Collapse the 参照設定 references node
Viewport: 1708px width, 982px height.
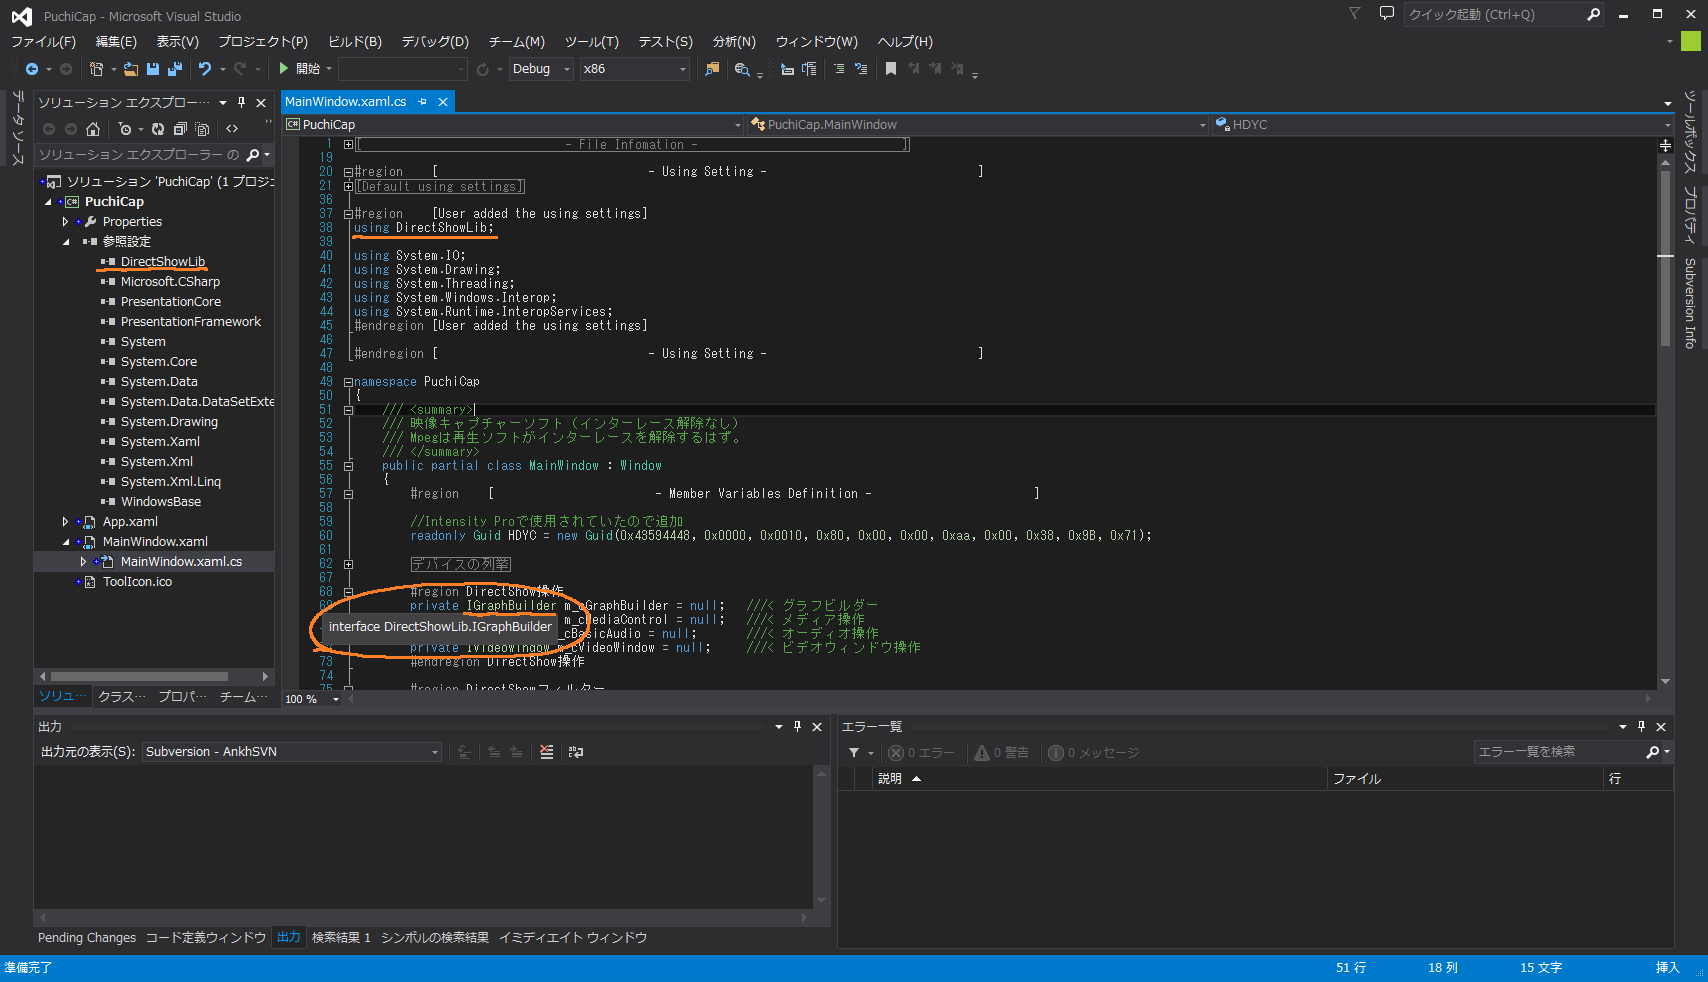66,242
